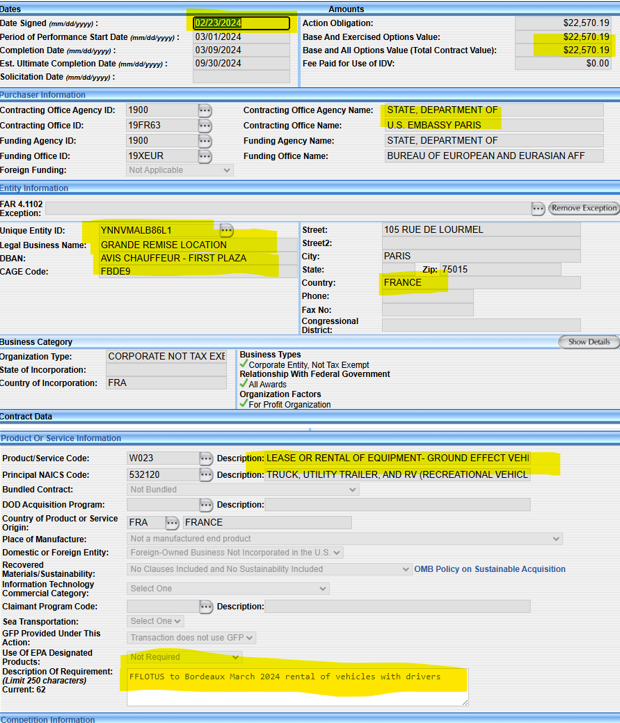Expand Use Of EPA Designated Products dropdown
The height and width of the screenshot is (723, 620).
(x=184, y=657)
